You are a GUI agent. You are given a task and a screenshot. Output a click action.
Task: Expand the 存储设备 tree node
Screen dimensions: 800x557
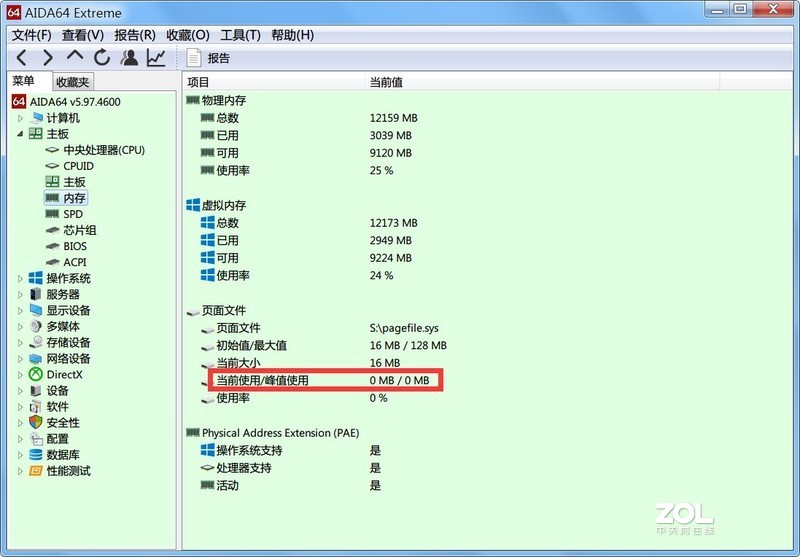tap(20, 342)
